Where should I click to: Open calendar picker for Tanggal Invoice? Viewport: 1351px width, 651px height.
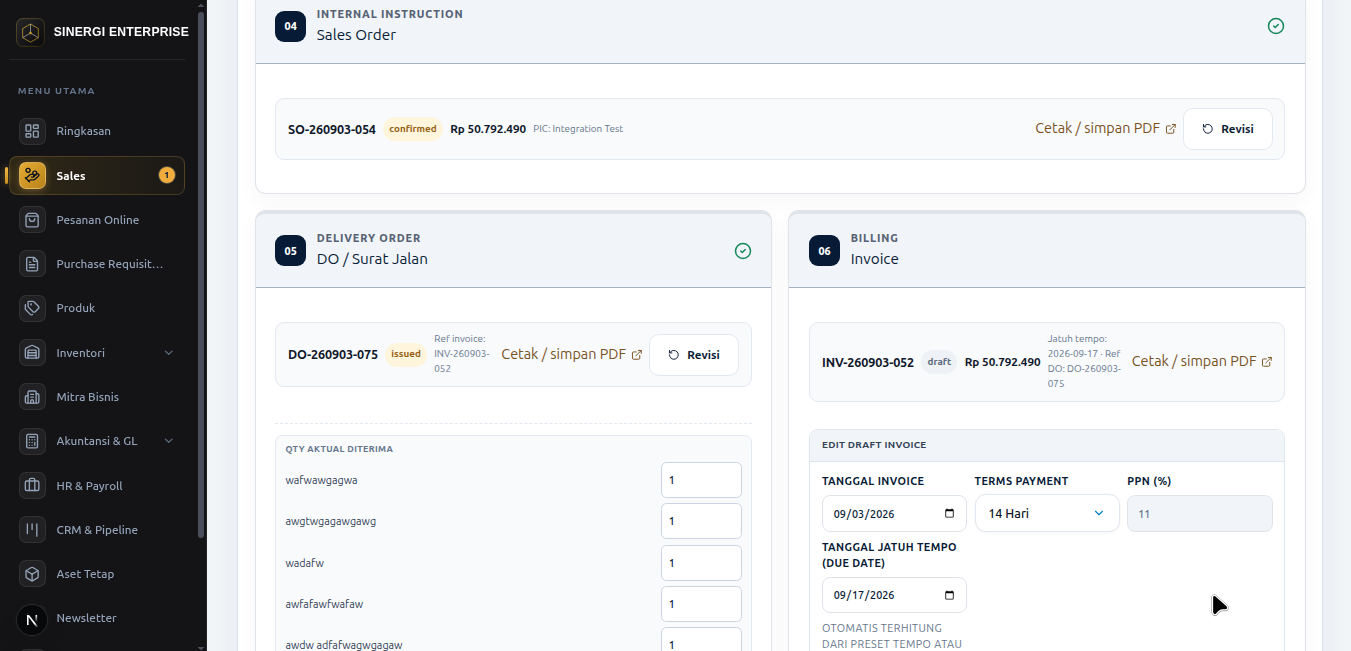[949, 513]
